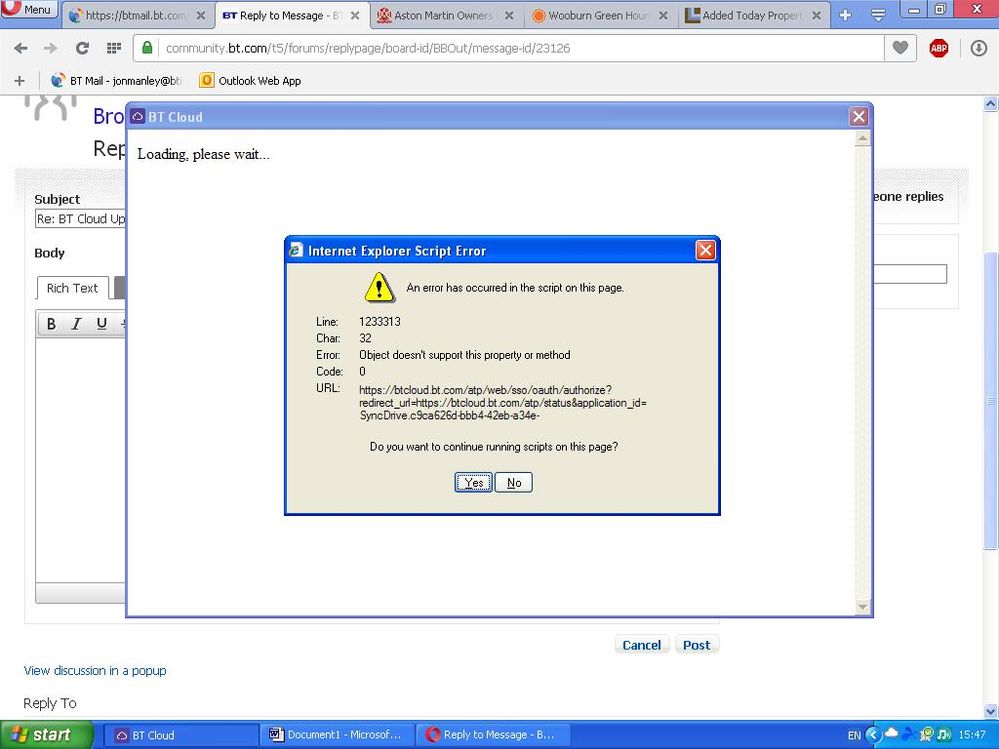Viewport: 999px width, 749px height.
Task: Close the Internet Explorer Script Error dialog
Action: click(x=705, y=250)
